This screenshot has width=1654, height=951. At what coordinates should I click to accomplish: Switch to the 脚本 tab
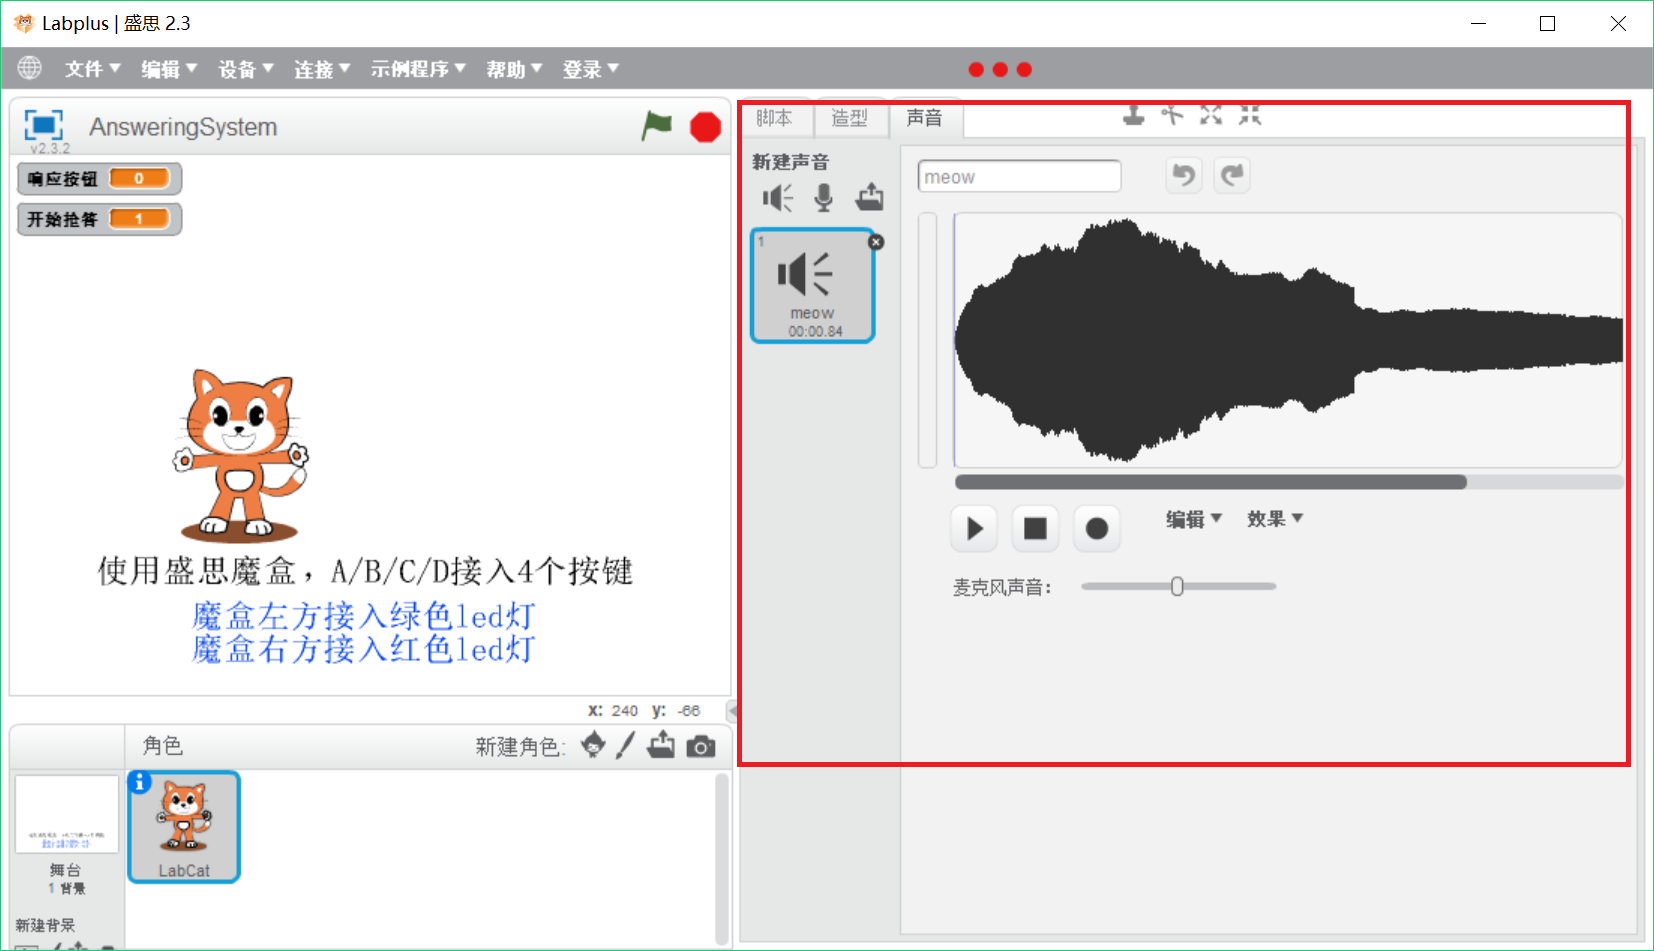pyautogui.click(x=775, y=118)
